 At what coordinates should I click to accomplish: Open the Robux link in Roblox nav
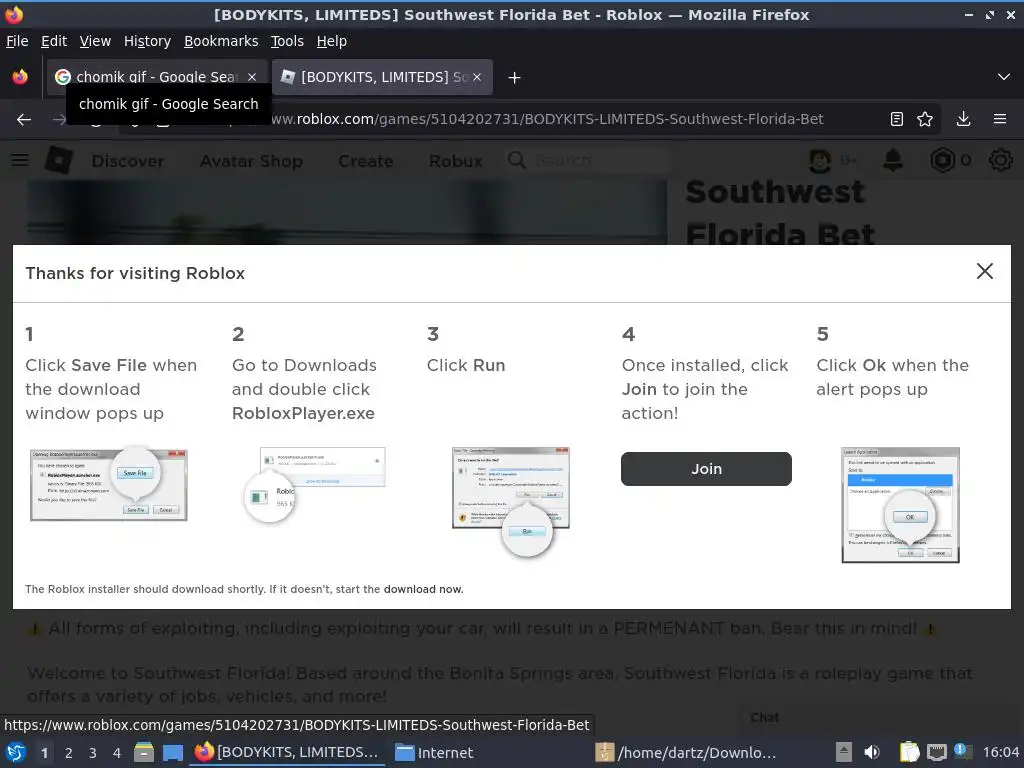click(x=456, y=161)
